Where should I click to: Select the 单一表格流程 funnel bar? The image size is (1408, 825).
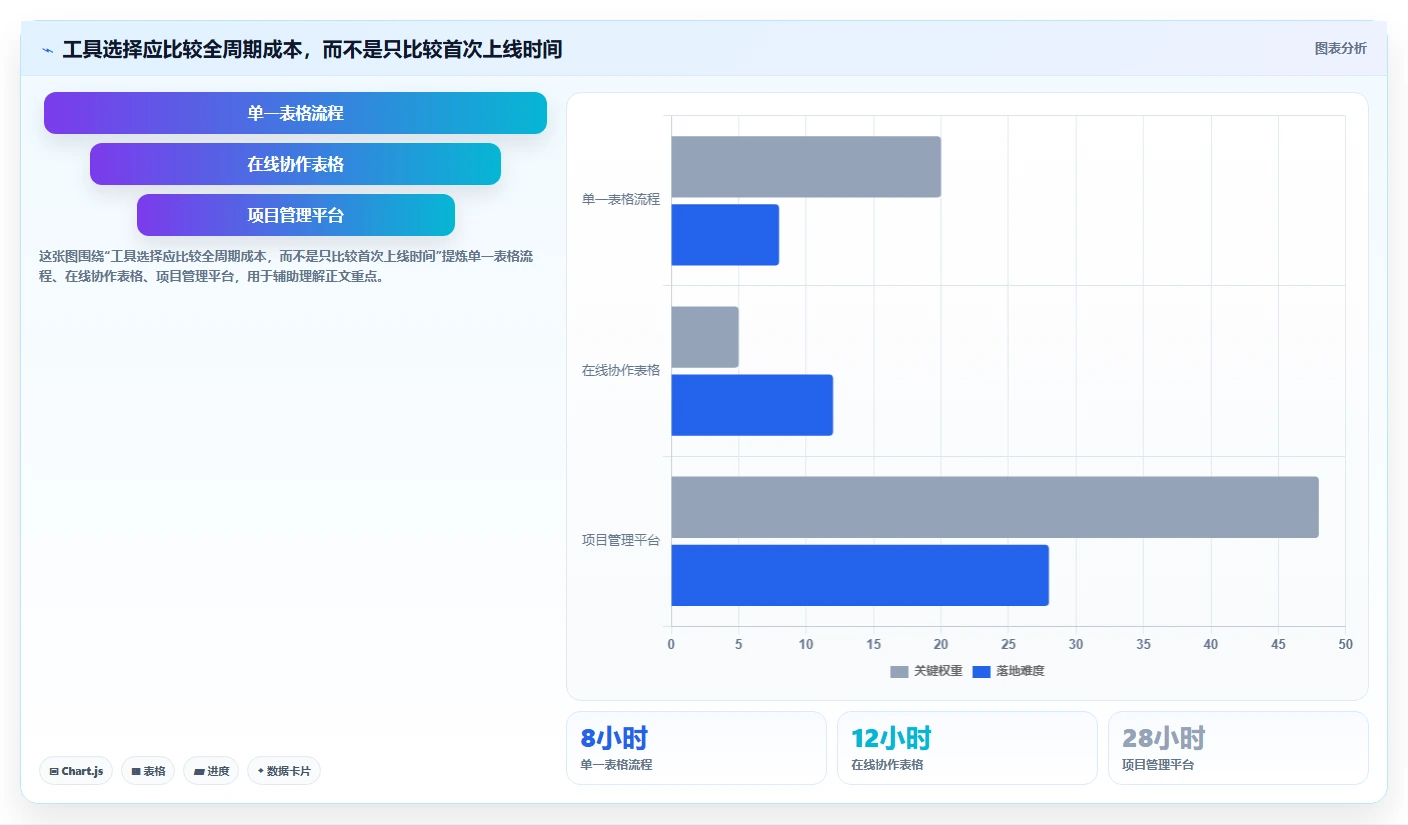point(295,113)
